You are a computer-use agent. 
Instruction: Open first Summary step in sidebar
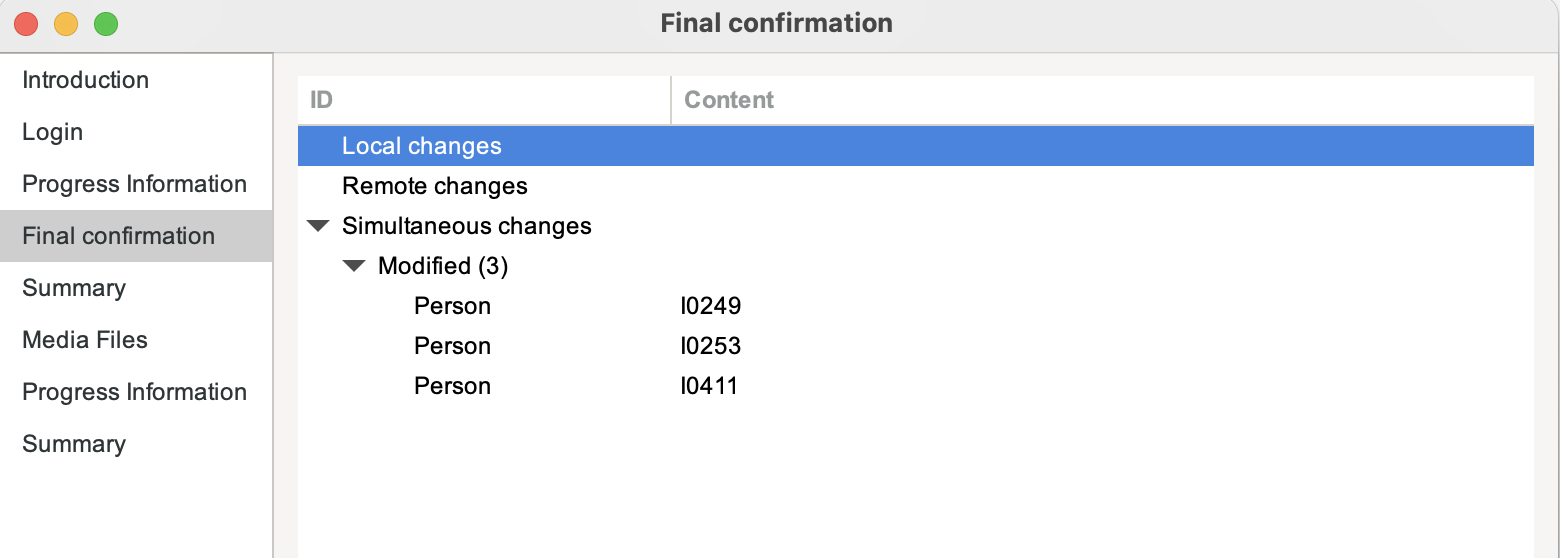pyautogui.click(x=74, y=288)
